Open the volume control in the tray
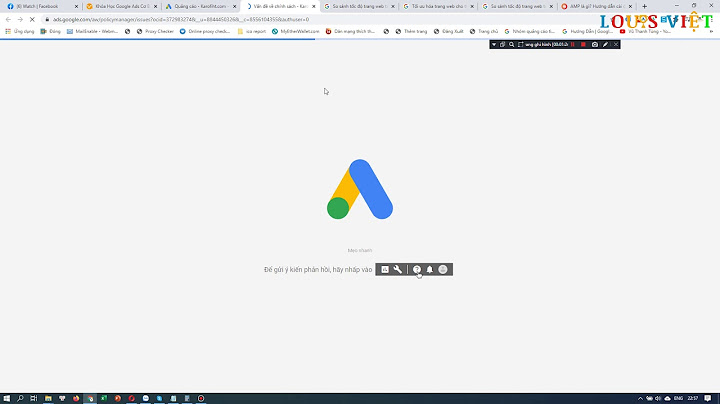 click(x=658, y=398)
